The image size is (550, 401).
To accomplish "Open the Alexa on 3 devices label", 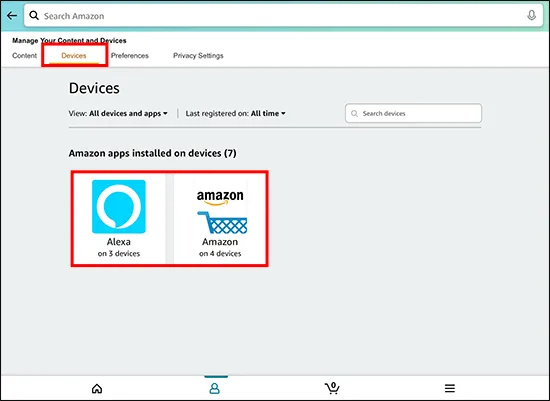I will (x=119, y=248).
